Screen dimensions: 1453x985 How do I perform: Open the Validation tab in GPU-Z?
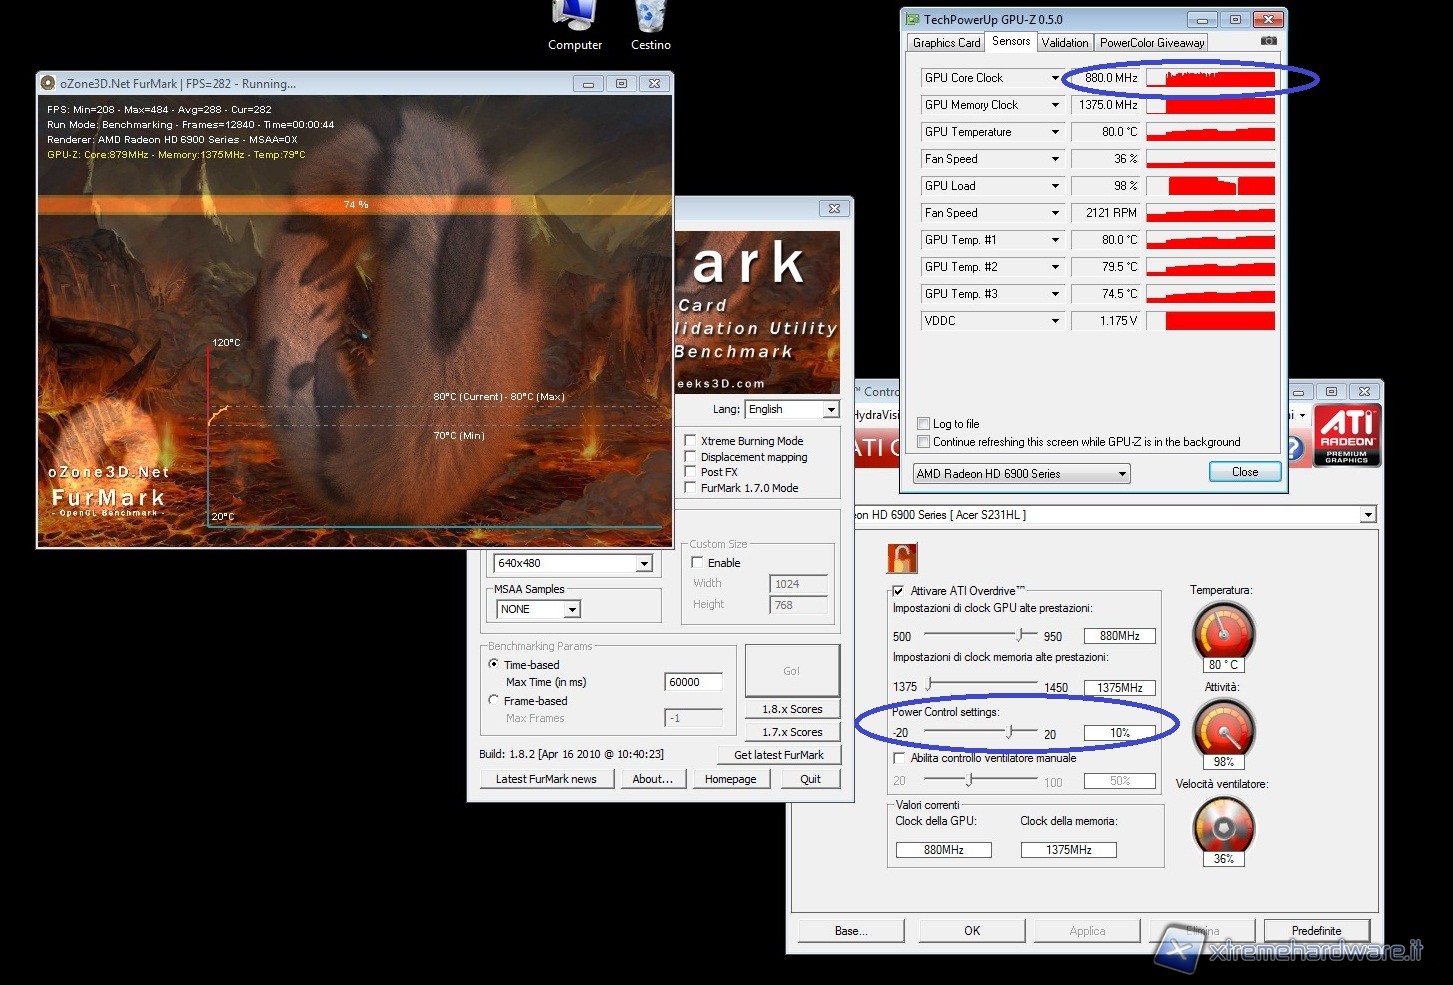[x=1064, y=43]
